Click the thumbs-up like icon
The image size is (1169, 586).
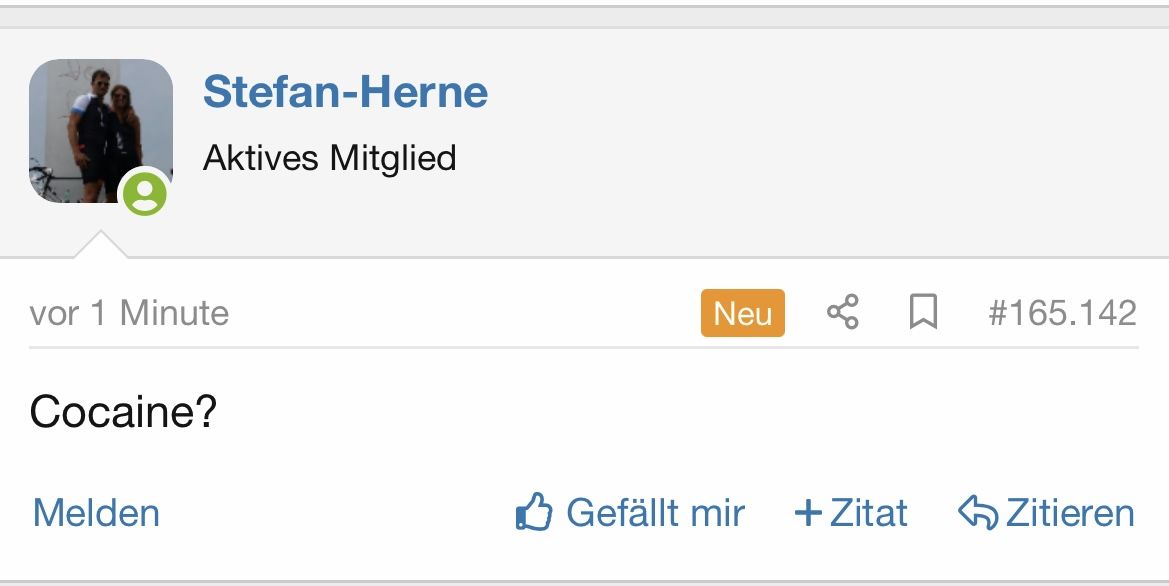(534, 514)
